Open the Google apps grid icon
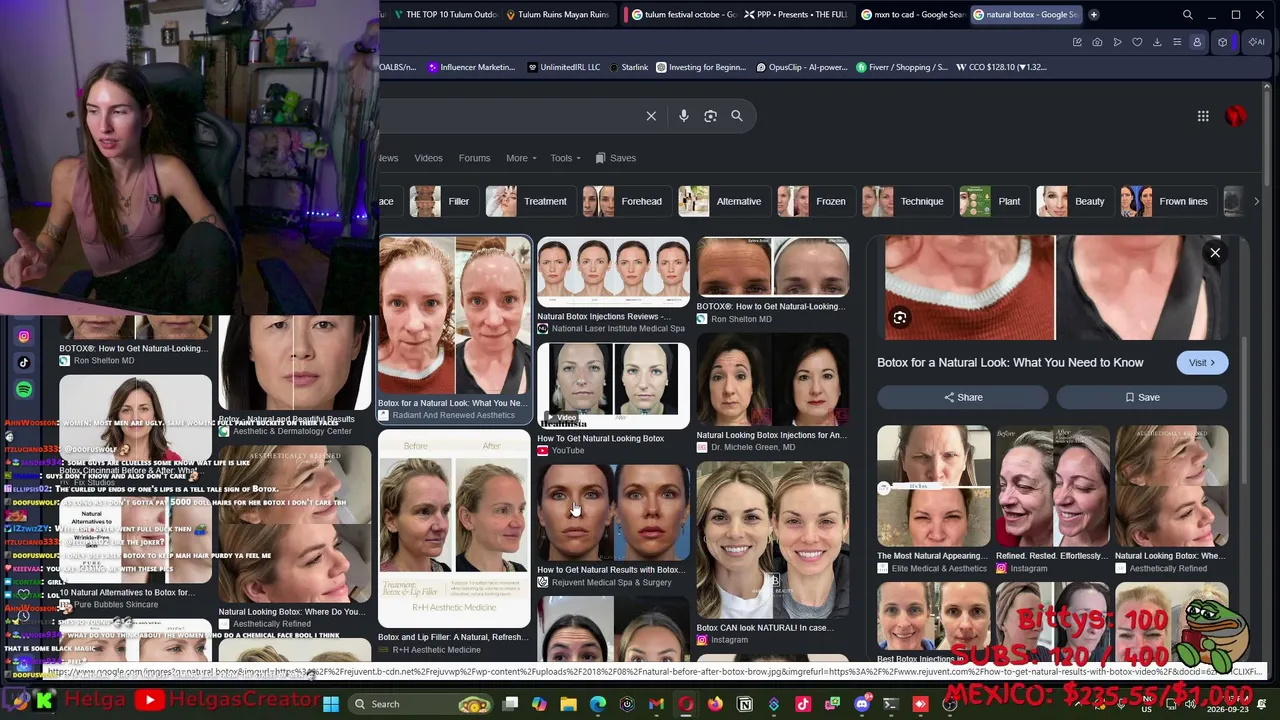Screen dimensions: 1280x720 click(x=1203, y=116)
